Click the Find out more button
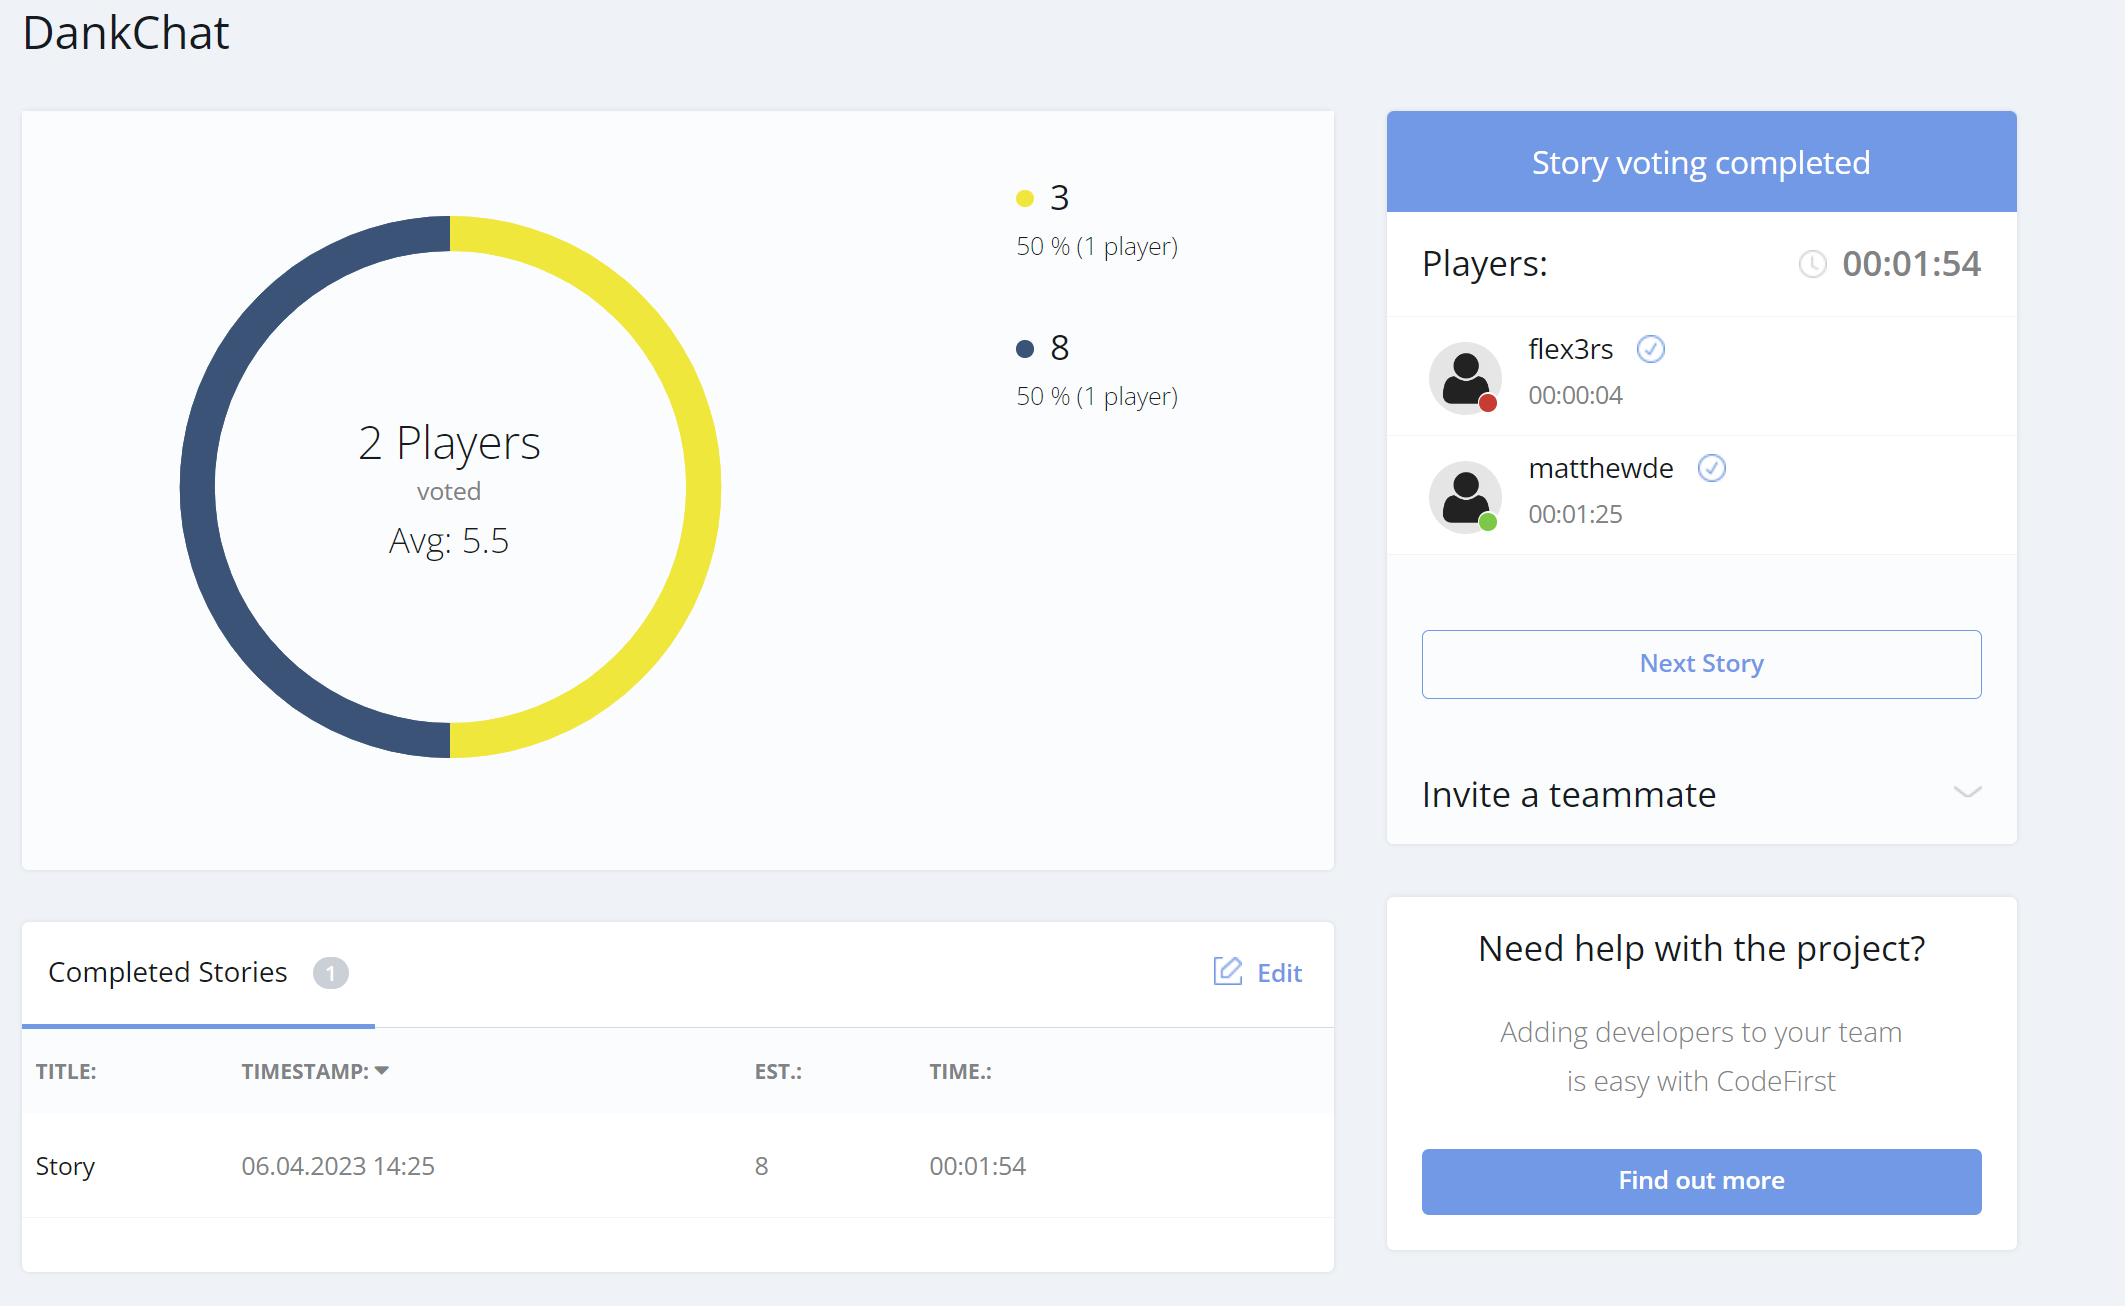 1700,1181
